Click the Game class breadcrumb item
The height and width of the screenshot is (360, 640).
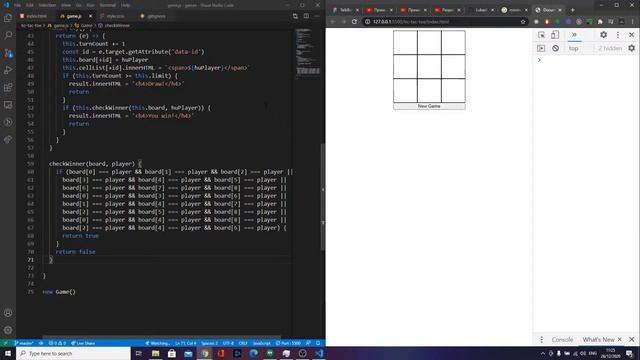84,25
